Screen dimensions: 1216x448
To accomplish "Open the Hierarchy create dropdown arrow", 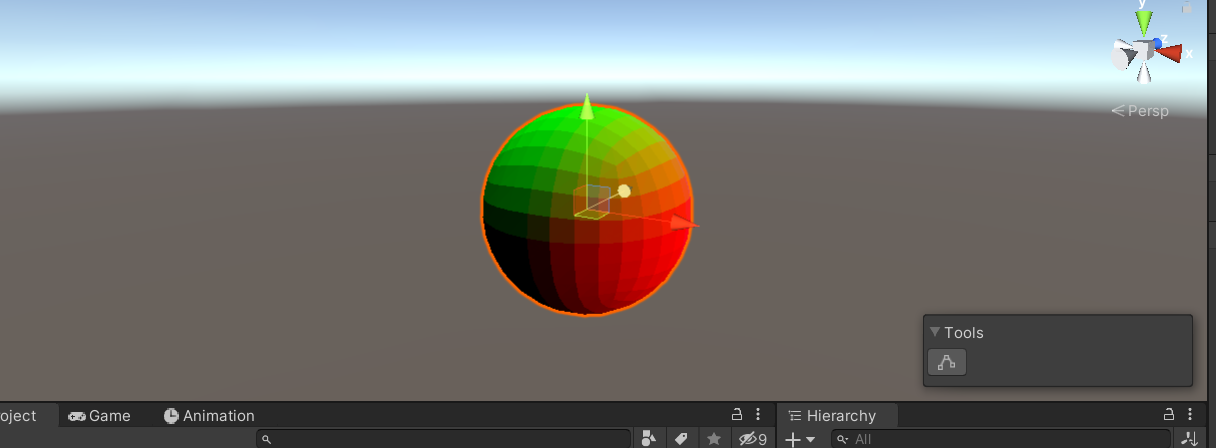I will tap(811, 440).
